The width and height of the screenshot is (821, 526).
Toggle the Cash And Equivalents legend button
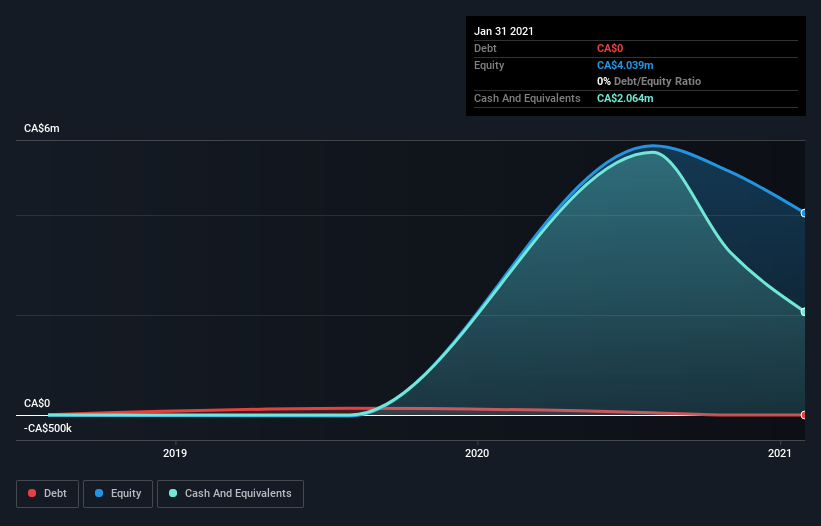(230, 494)
